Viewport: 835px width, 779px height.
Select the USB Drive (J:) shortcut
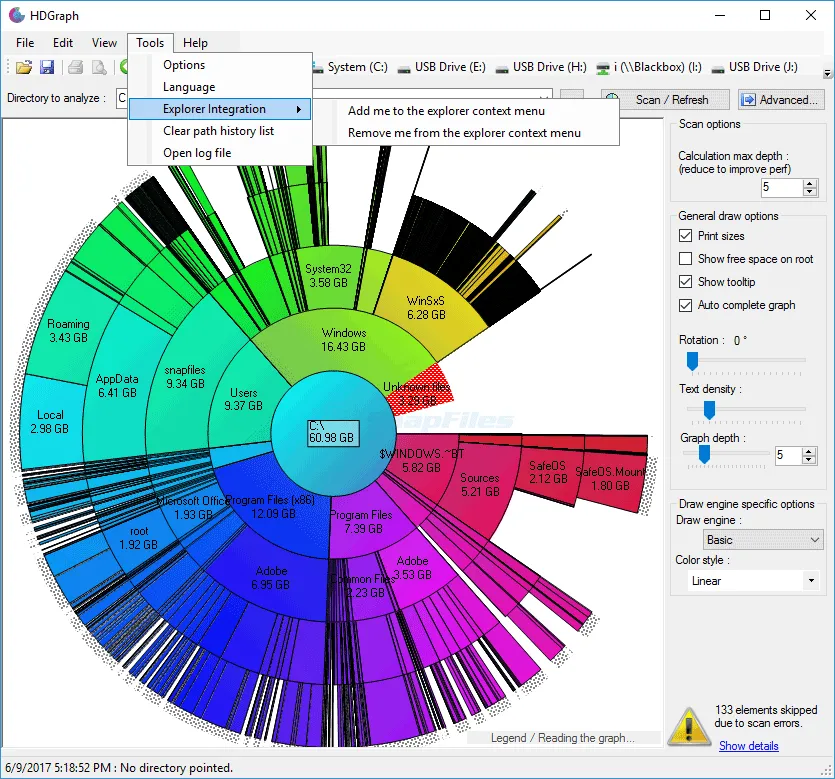coord(755,67)
